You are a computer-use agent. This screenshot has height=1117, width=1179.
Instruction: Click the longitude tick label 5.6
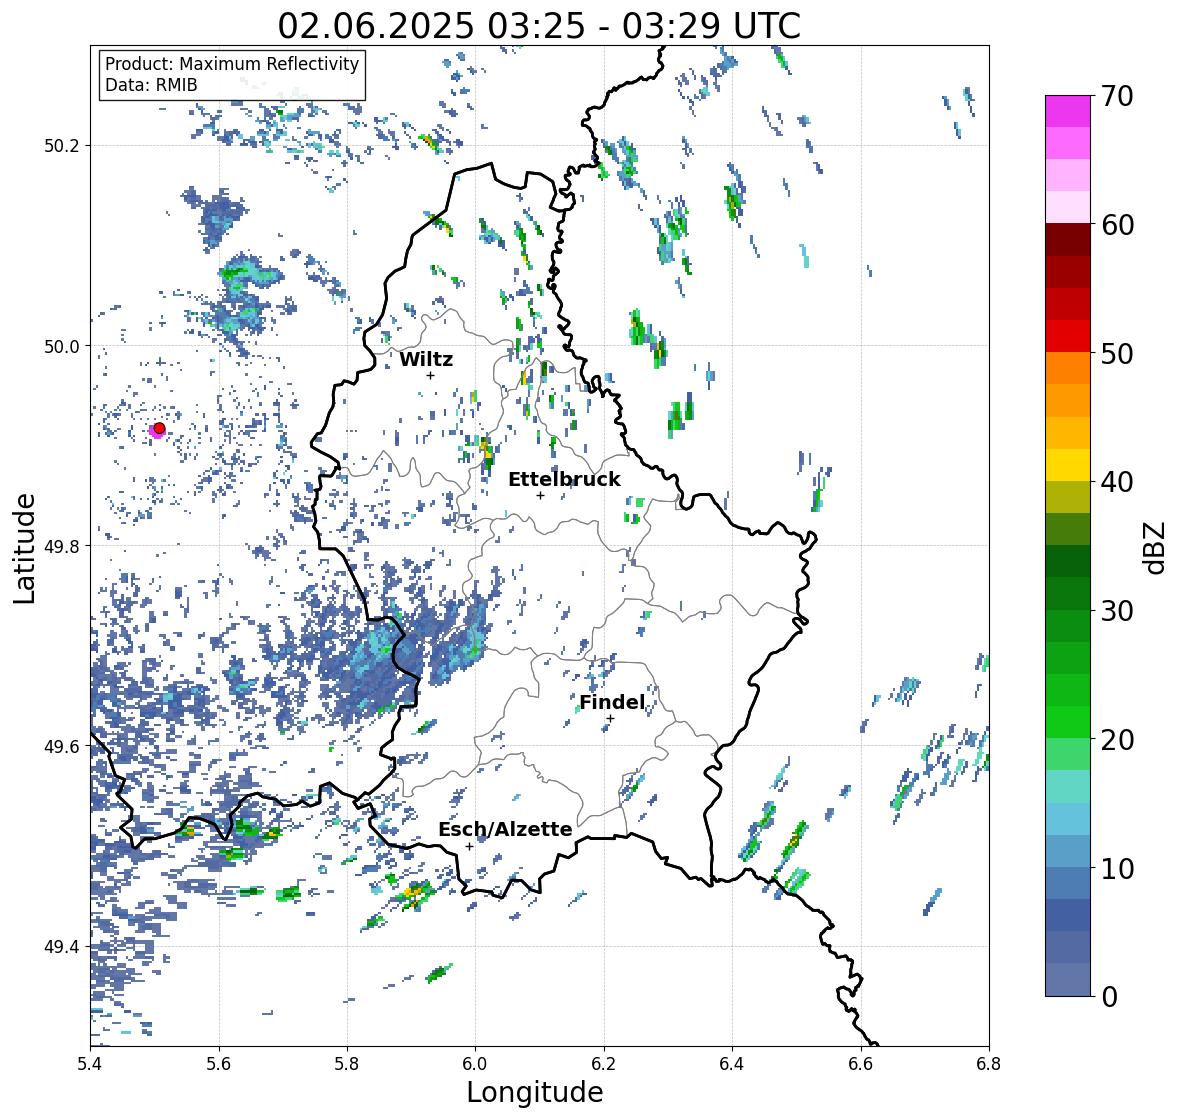click(x=219, y=1064)
